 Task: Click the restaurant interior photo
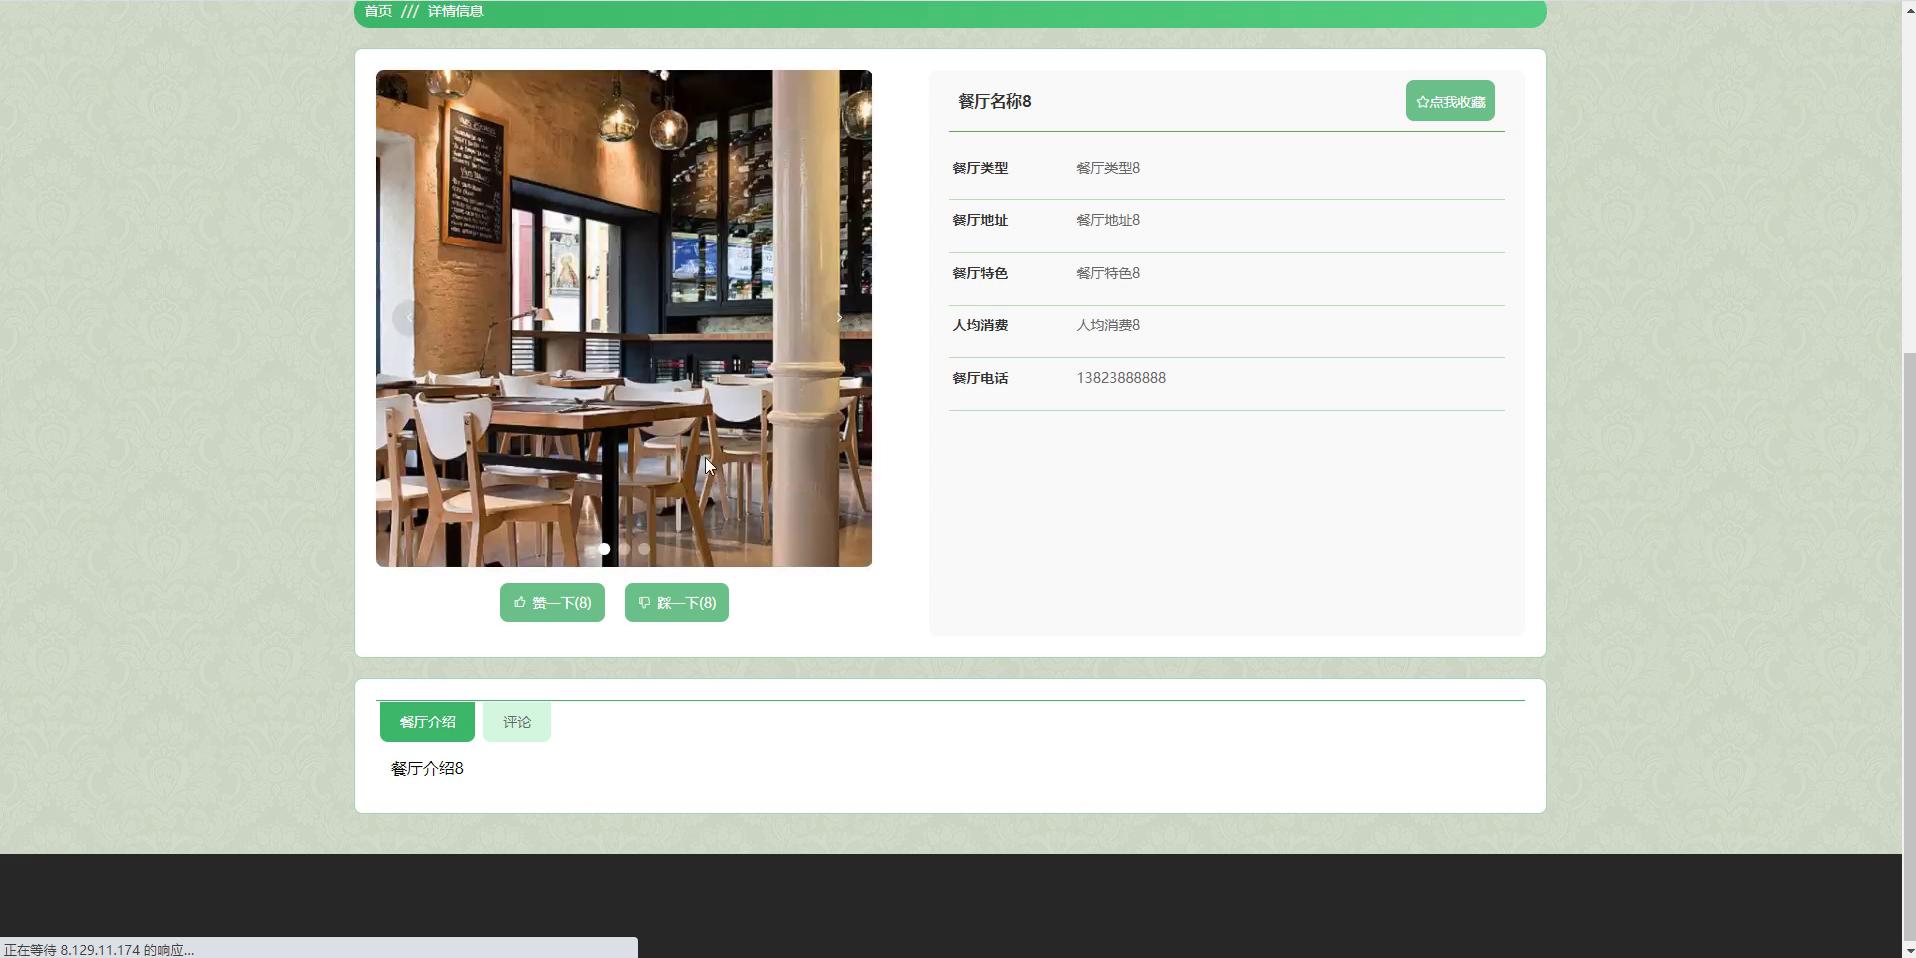point(624,318)
